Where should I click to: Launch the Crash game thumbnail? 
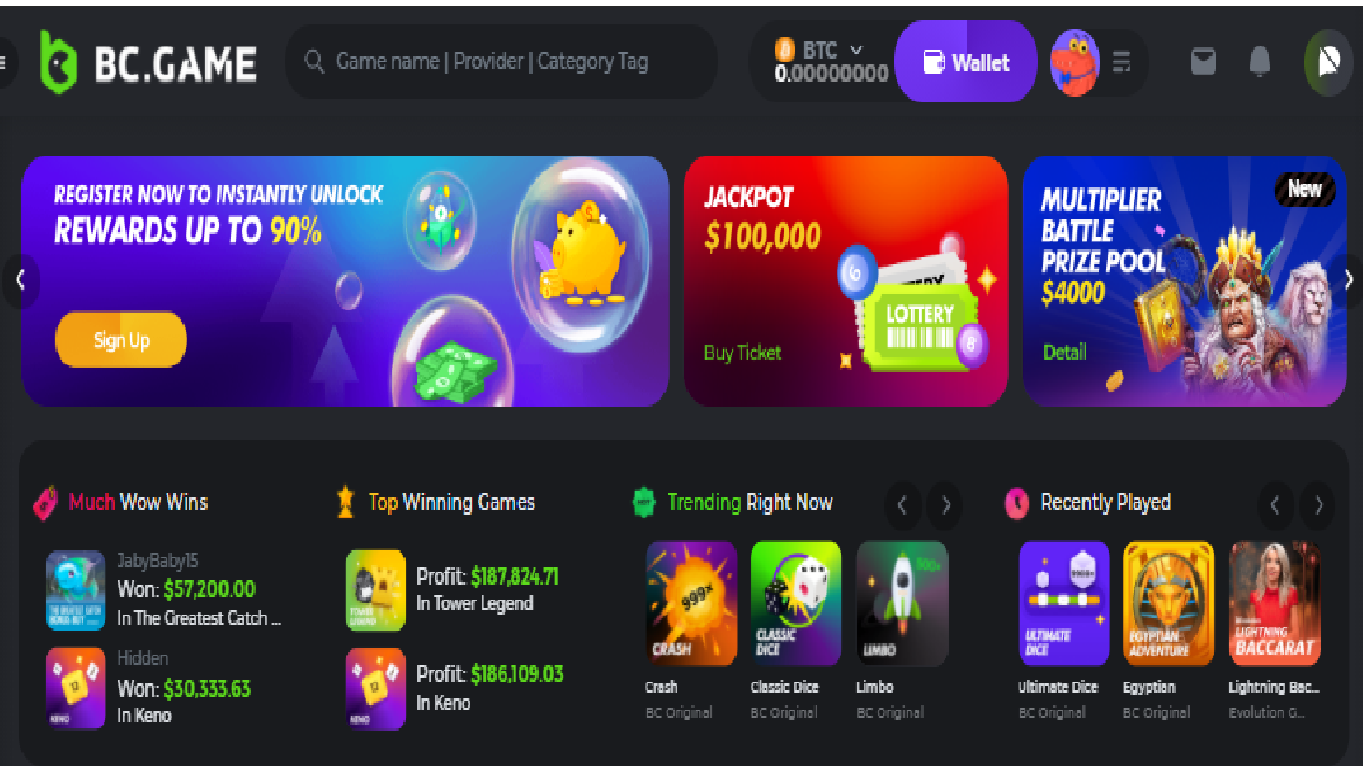coord(691,604)
